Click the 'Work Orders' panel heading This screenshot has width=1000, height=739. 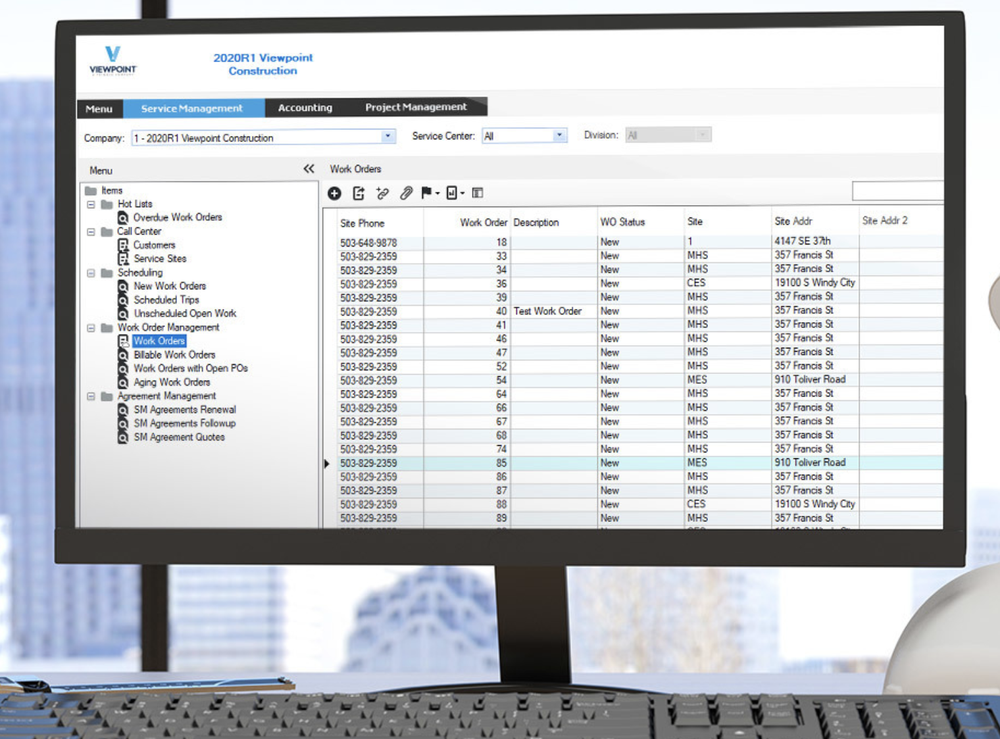355,169
